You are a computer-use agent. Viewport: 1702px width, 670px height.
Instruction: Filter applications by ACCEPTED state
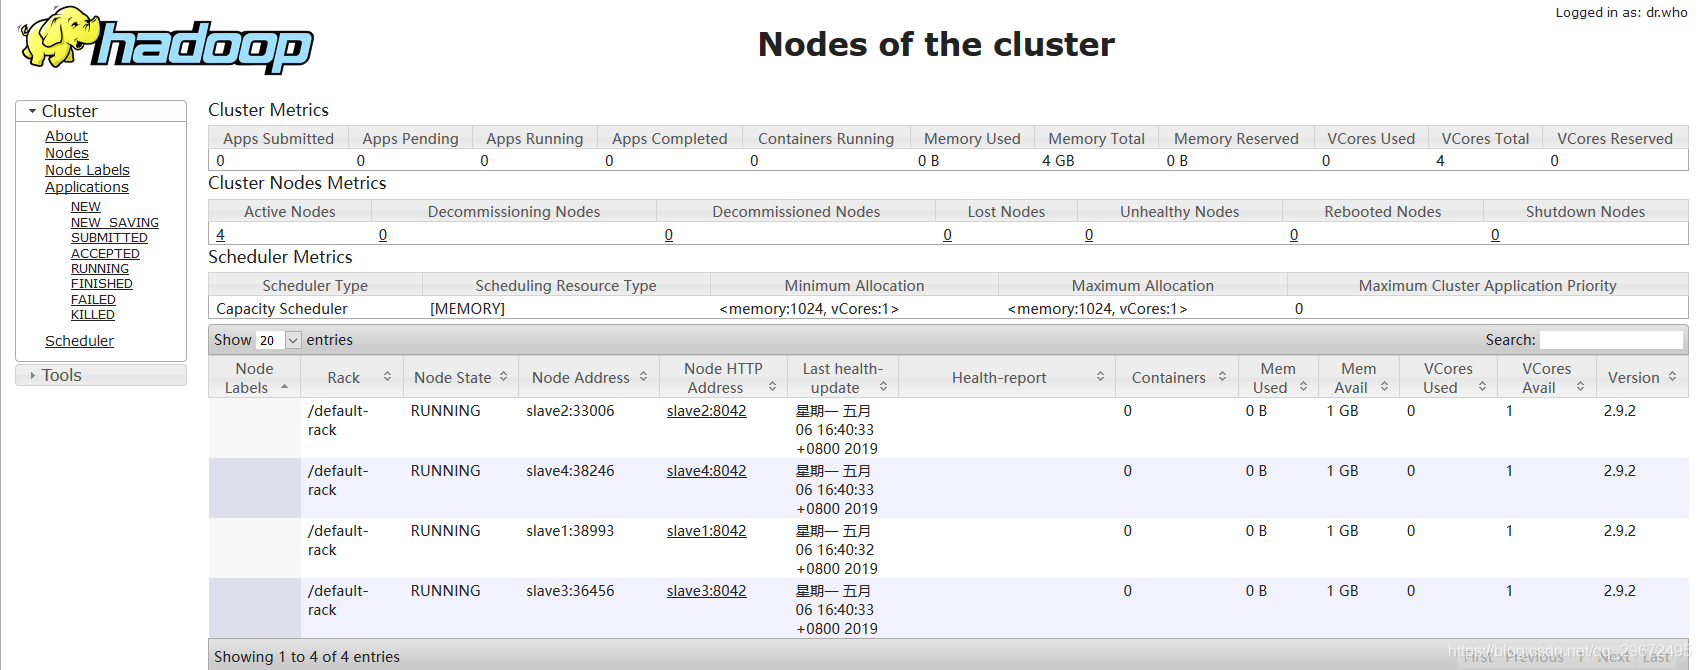(105, 254)
